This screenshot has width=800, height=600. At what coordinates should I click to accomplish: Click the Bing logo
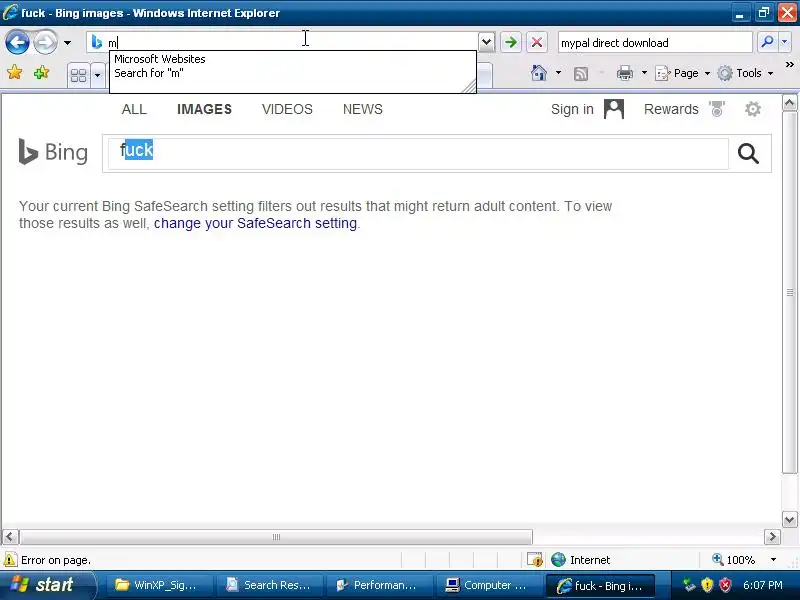[53, 152]
